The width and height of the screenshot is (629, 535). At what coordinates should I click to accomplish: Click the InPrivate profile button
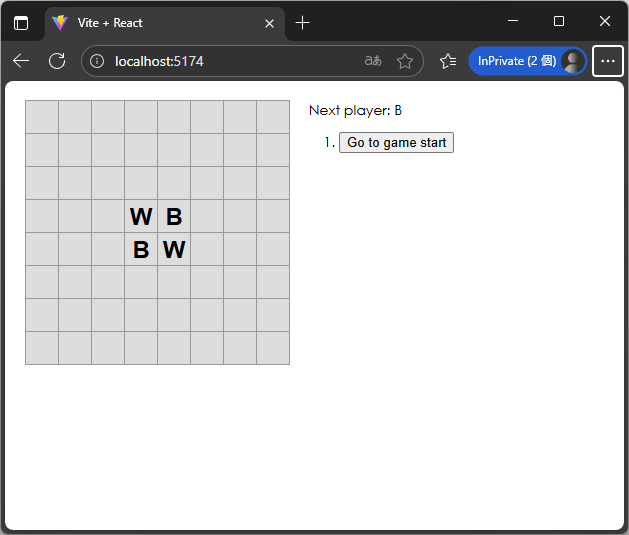click(x=527, y=61)
